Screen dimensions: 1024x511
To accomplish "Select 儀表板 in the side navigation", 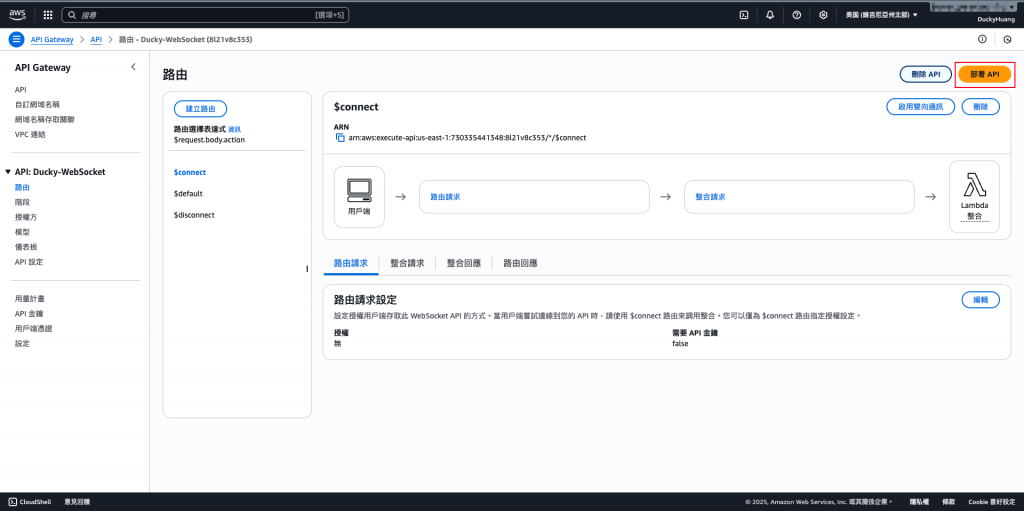I will [26, 247].
